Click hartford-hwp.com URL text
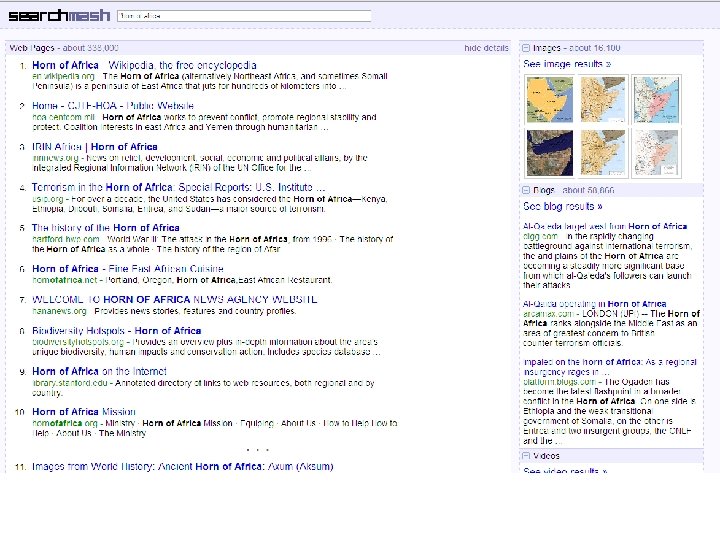 [66, 239]
